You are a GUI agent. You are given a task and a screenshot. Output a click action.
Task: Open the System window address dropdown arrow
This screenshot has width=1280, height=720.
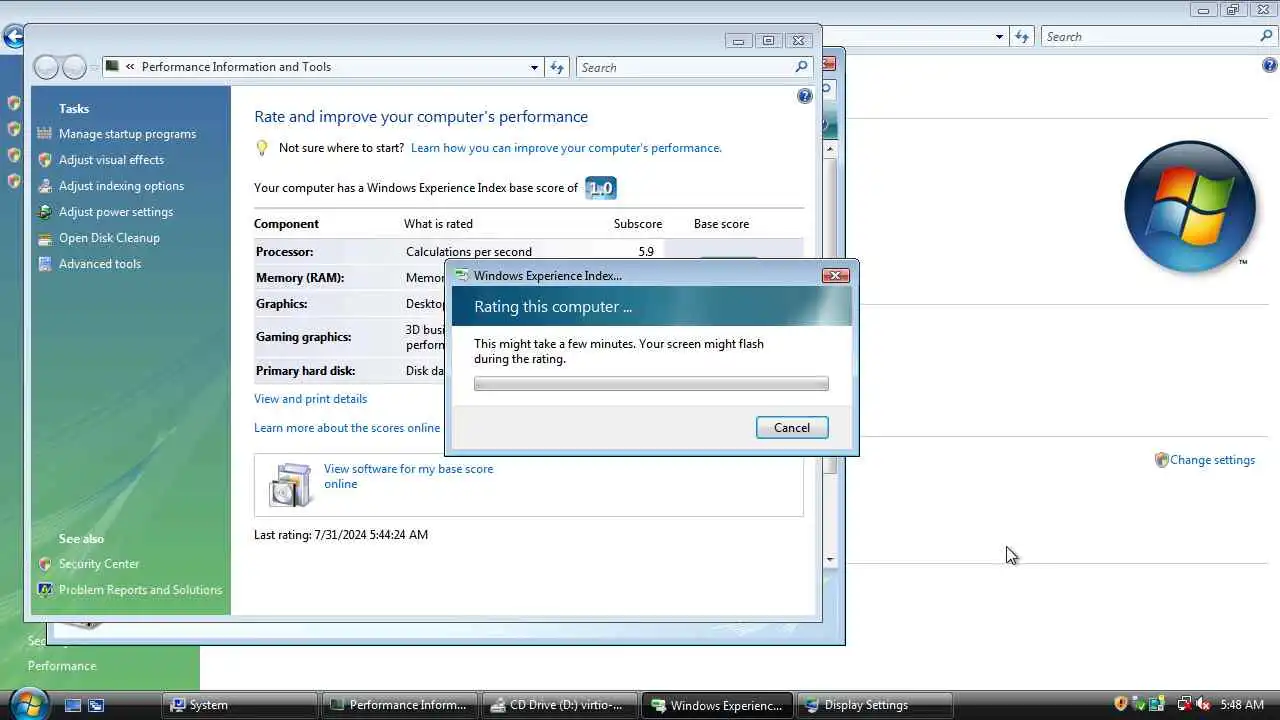click(x=999, y=37)
